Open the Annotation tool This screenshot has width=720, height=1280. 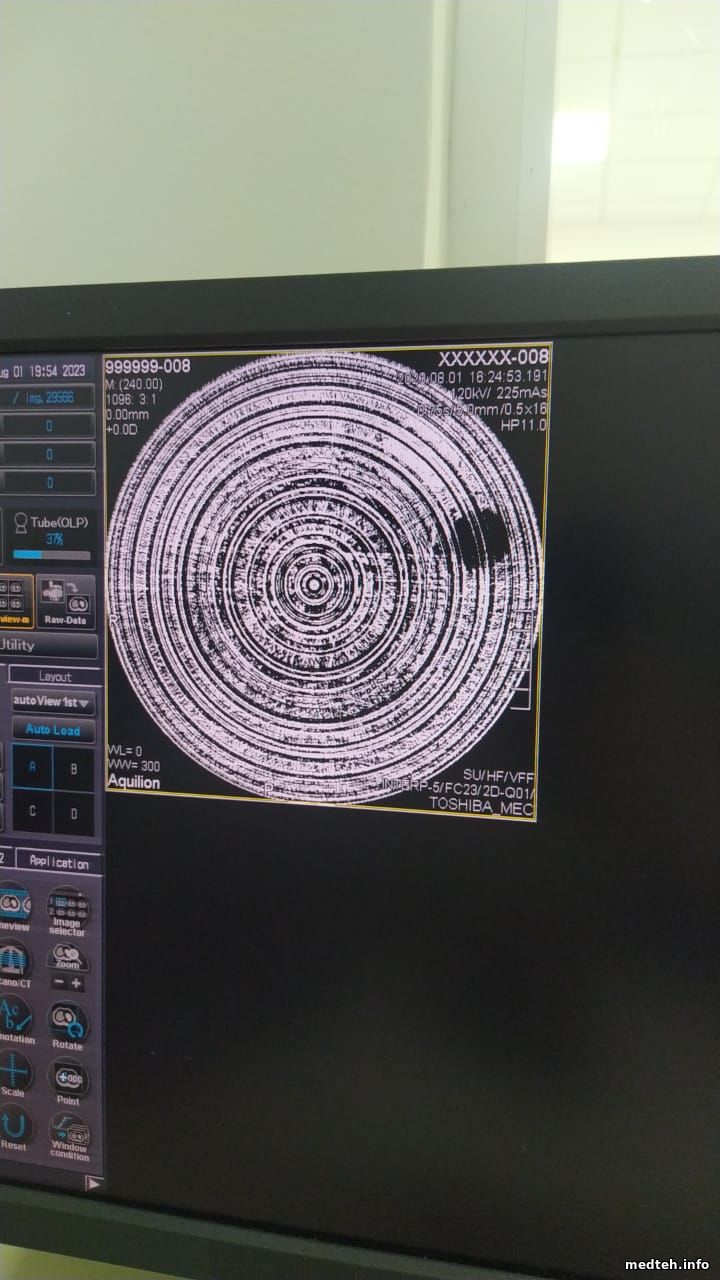(x=13, y=1021)
